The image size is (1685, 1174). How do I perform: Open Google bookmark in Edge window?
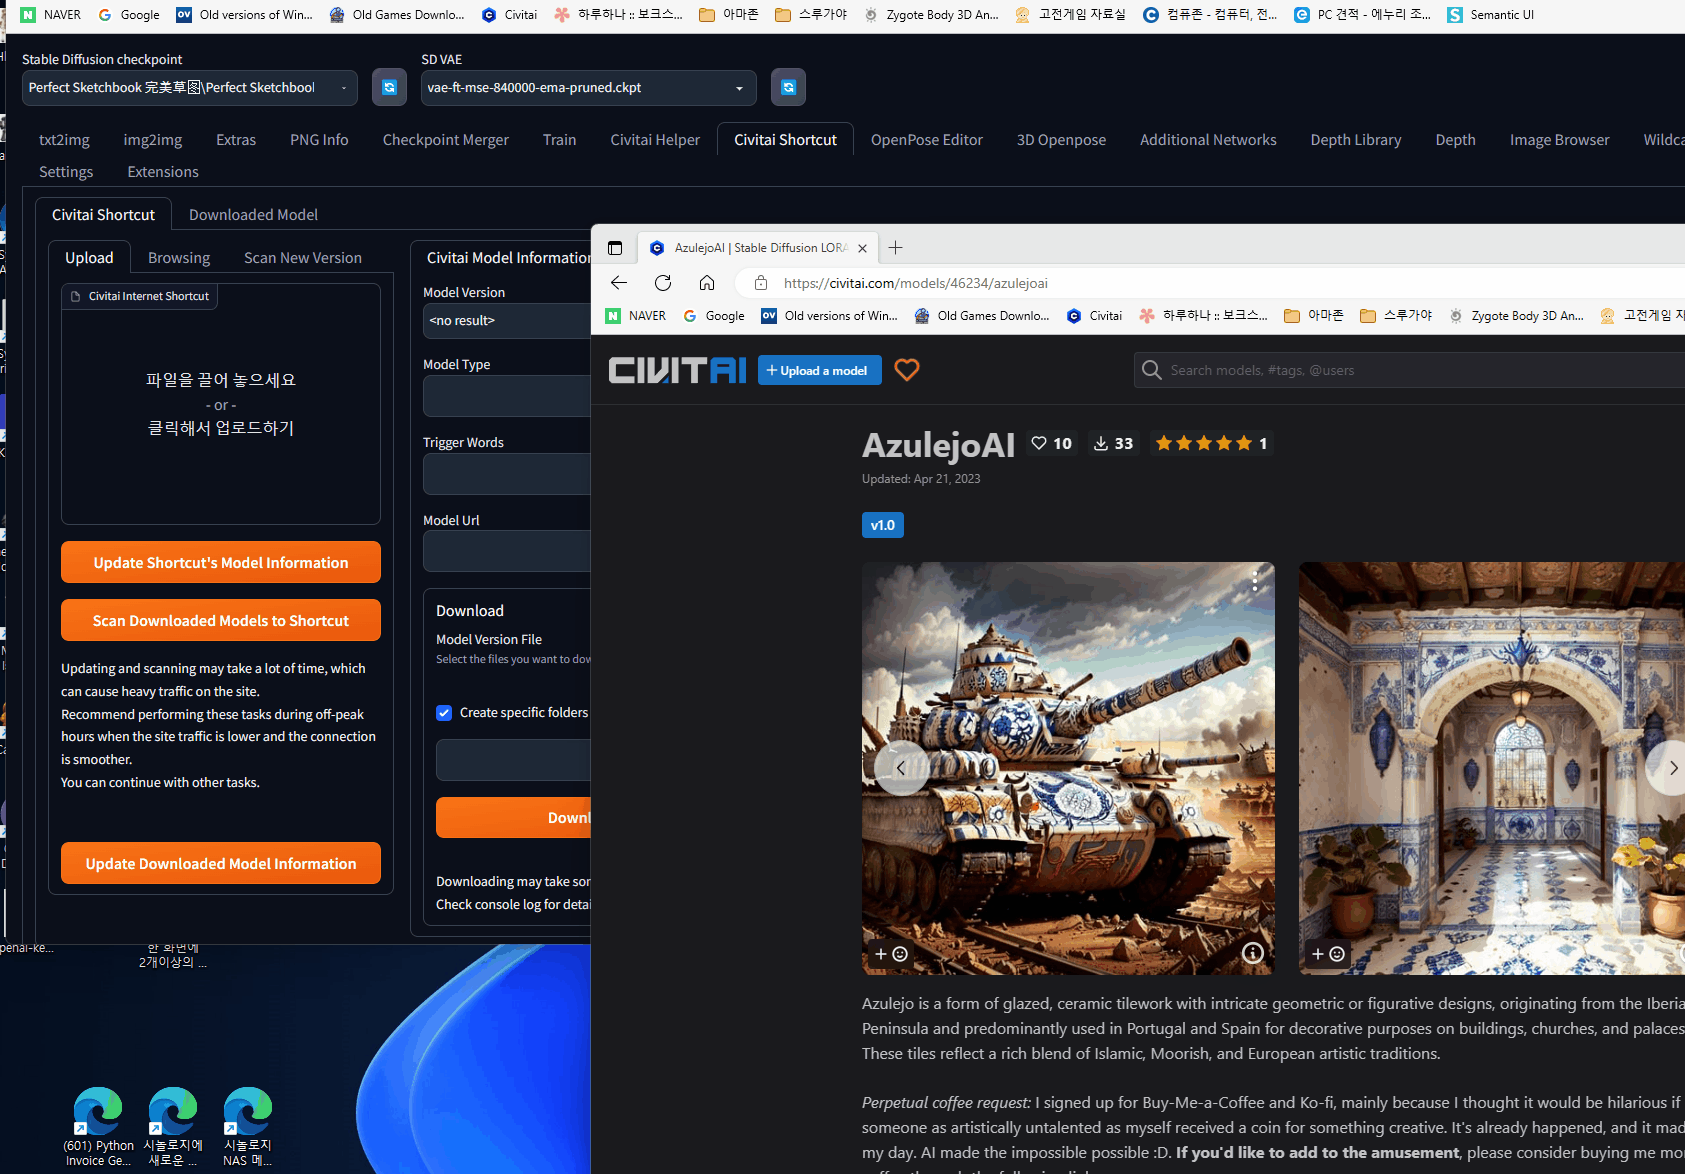(714, 316)
